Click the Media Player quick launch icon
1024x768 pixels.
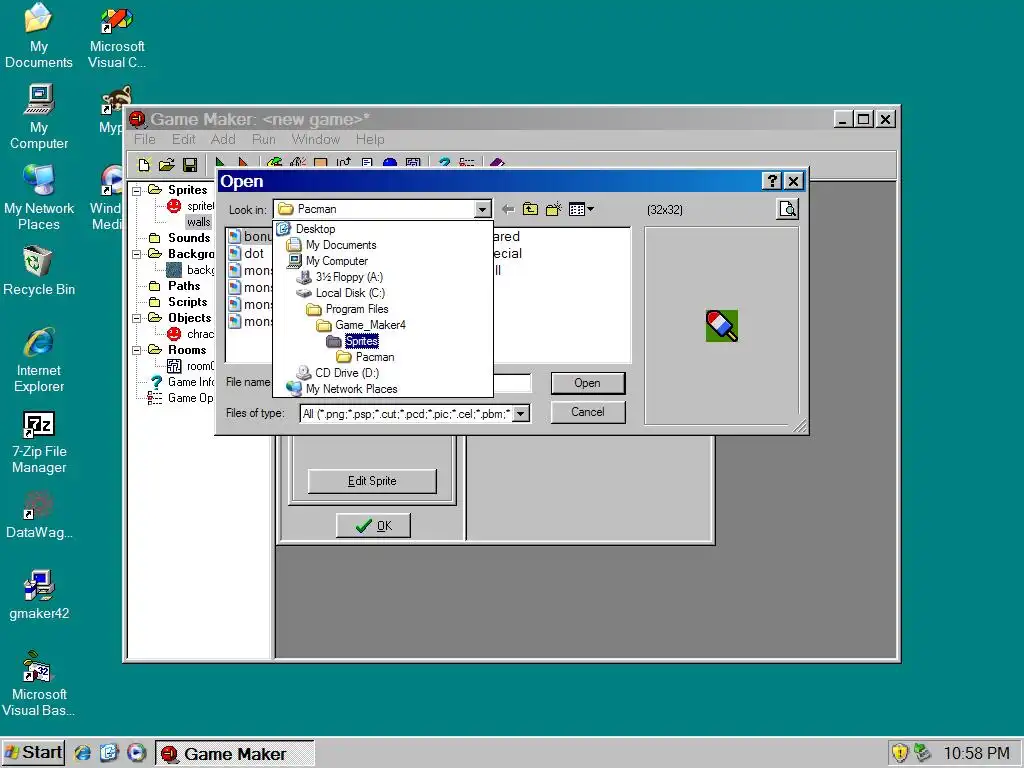point(136,753)
